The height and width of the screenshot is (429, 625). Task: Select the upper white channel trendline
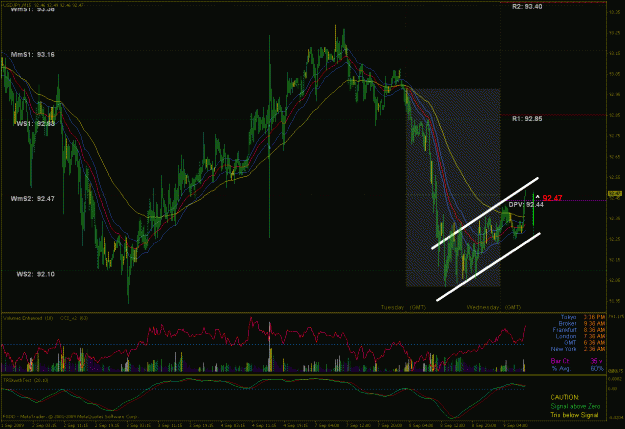[485, 213]
